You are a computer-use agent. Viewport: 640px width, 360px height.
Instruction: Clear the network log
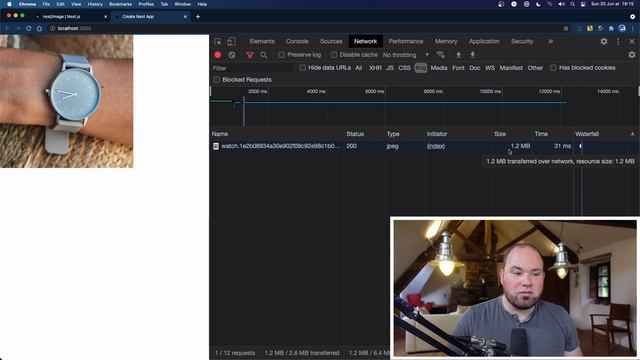coord(232,55)
